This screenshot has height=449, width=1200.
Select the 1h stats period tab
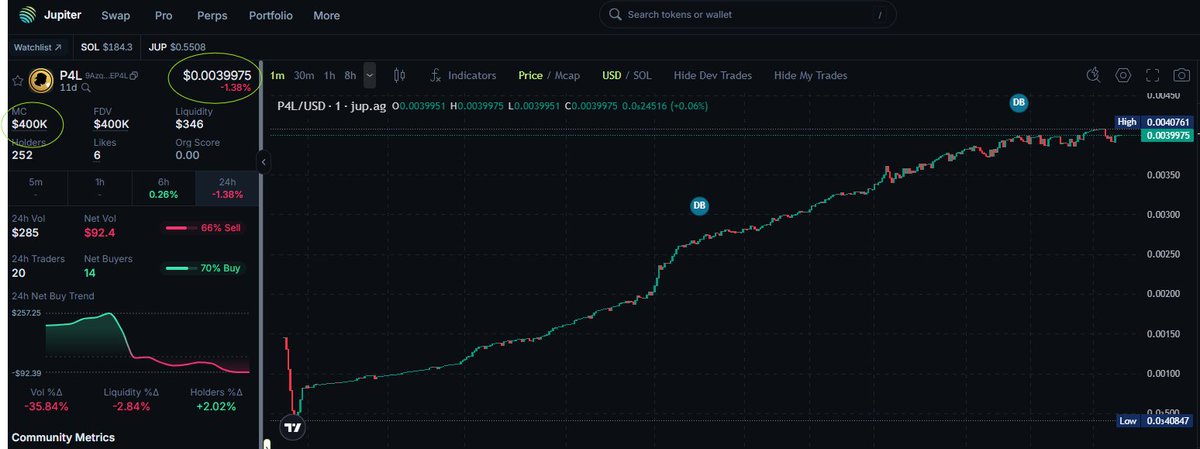[x=100, y=188]
